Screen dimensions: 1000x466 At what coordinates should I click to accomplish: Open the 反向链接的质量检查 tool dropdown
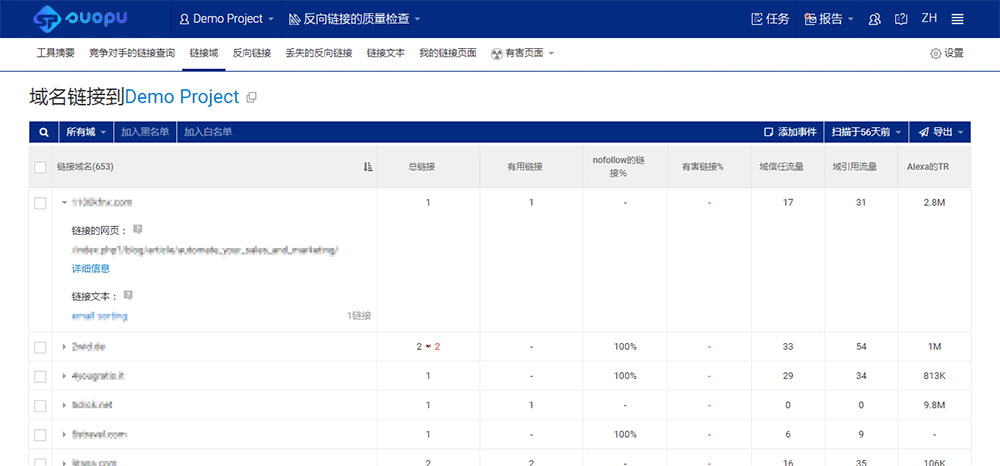[x=354, y=19]
